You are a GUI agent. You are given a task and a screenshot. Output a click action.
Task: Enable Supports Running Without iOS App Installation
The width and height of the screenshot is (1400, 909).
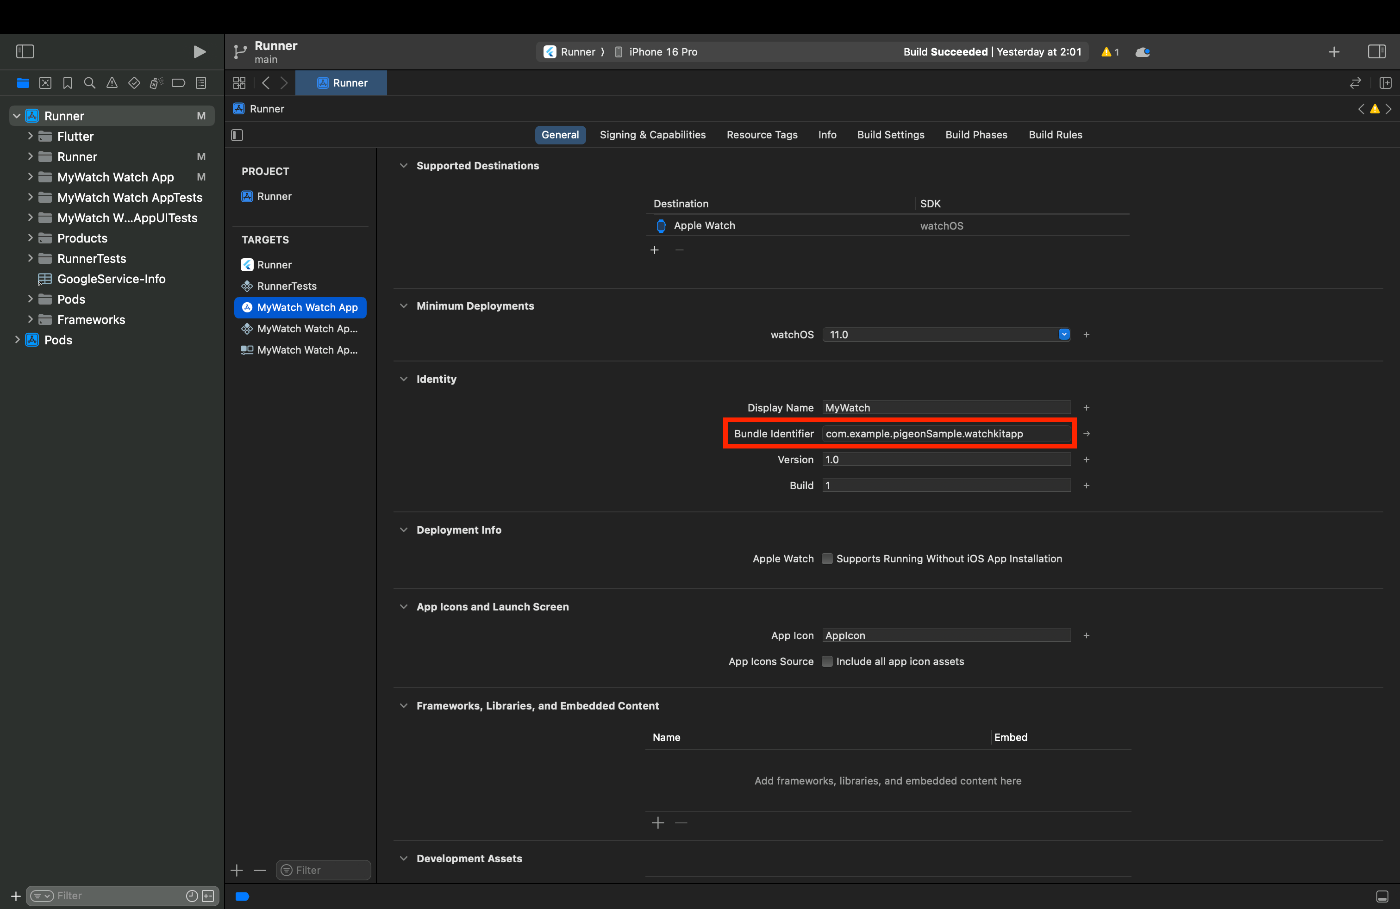tap(827, 559)
